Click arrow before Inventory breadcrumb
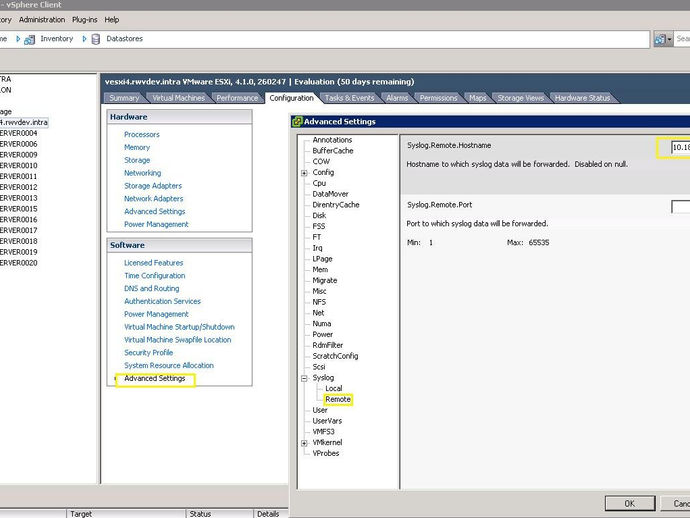The image size is (690, 518). [18, 39]
